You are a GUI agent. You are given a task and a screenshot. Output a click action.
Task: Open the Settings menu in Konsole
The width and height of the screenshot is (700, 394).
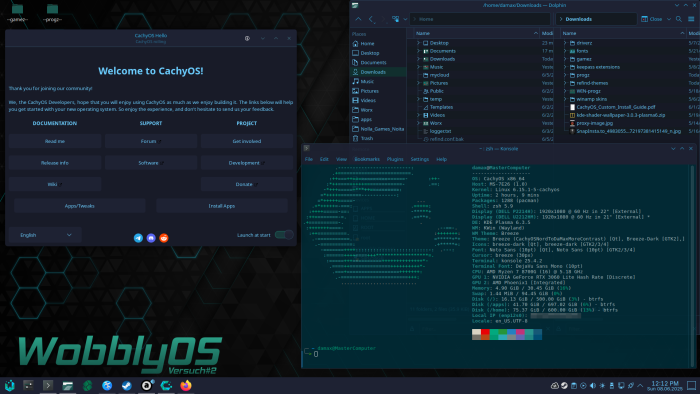[420, 159]
